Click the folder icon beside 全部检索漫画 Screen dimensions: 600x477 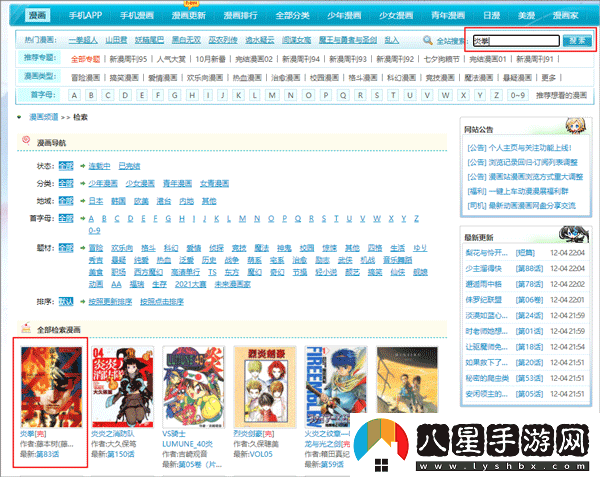click(x=25, y=327)
